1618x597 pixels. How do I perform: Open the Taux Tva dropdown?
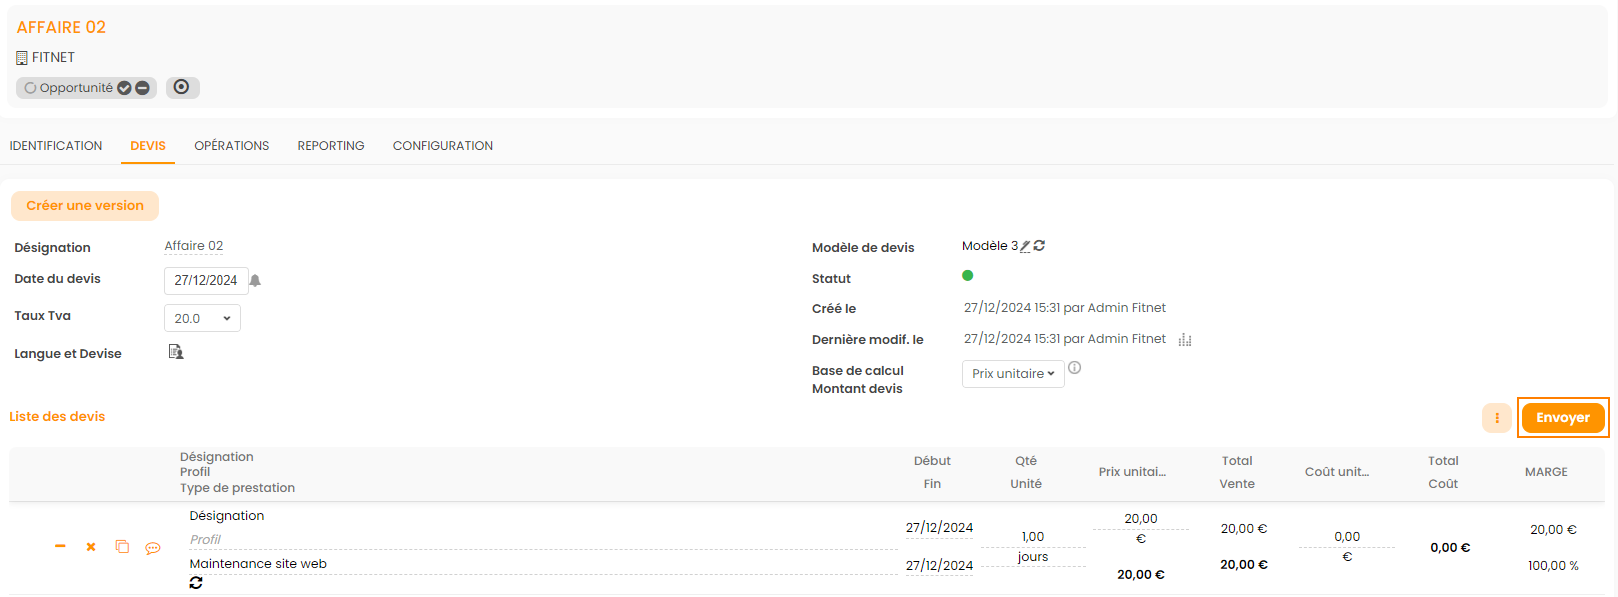pyautogui.click(x=202, y=318)
